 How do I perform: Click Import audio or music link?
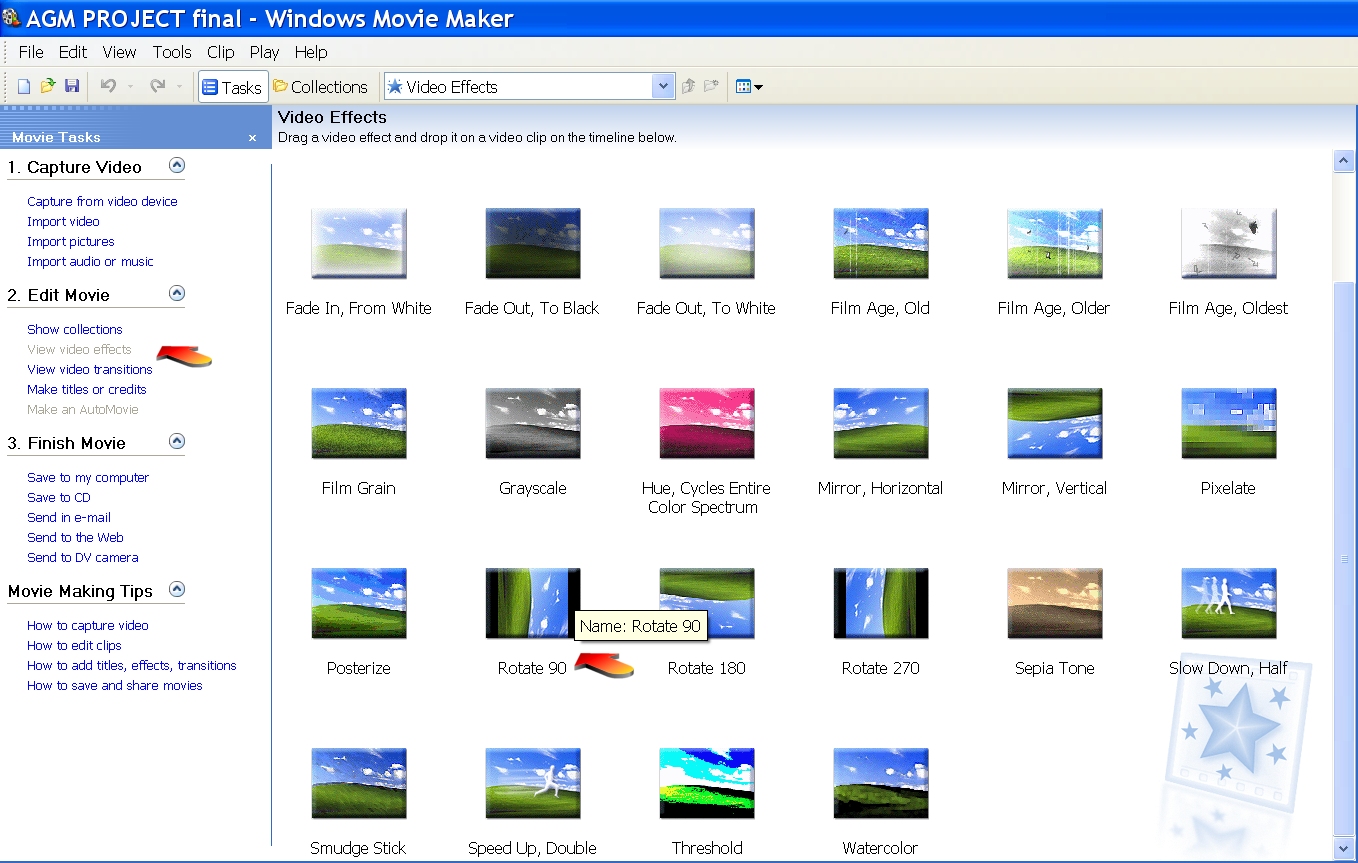pos(90,261)
